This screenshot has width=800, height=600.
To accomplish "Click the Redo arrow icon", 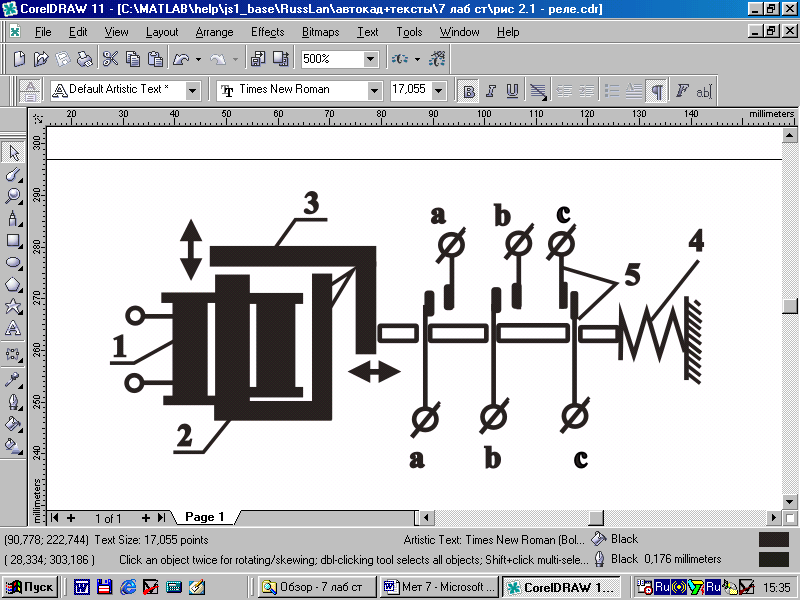I will click(218, 59).
